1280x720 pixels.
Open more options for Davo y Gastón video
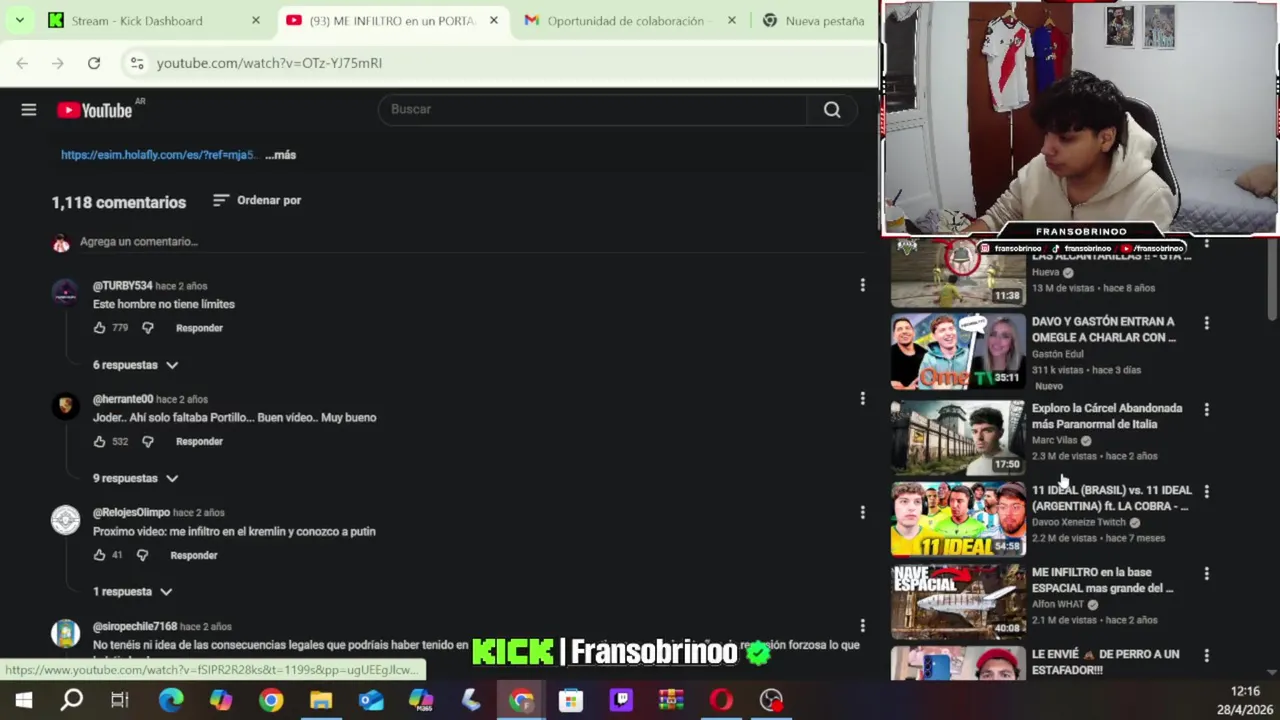(1206, 324)
